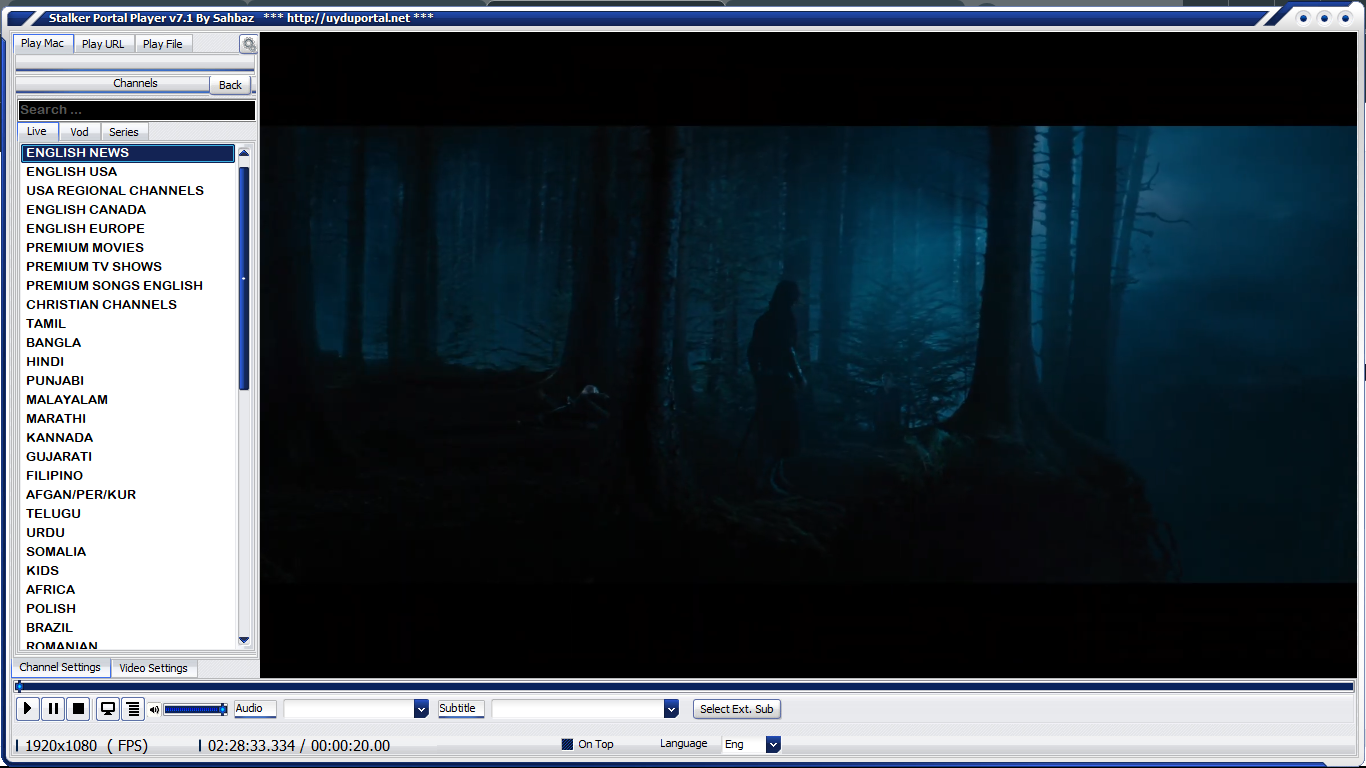Select the AFRICA category
The height and width of the screenshot is (768, 1366).
click(x=128, y=590)
